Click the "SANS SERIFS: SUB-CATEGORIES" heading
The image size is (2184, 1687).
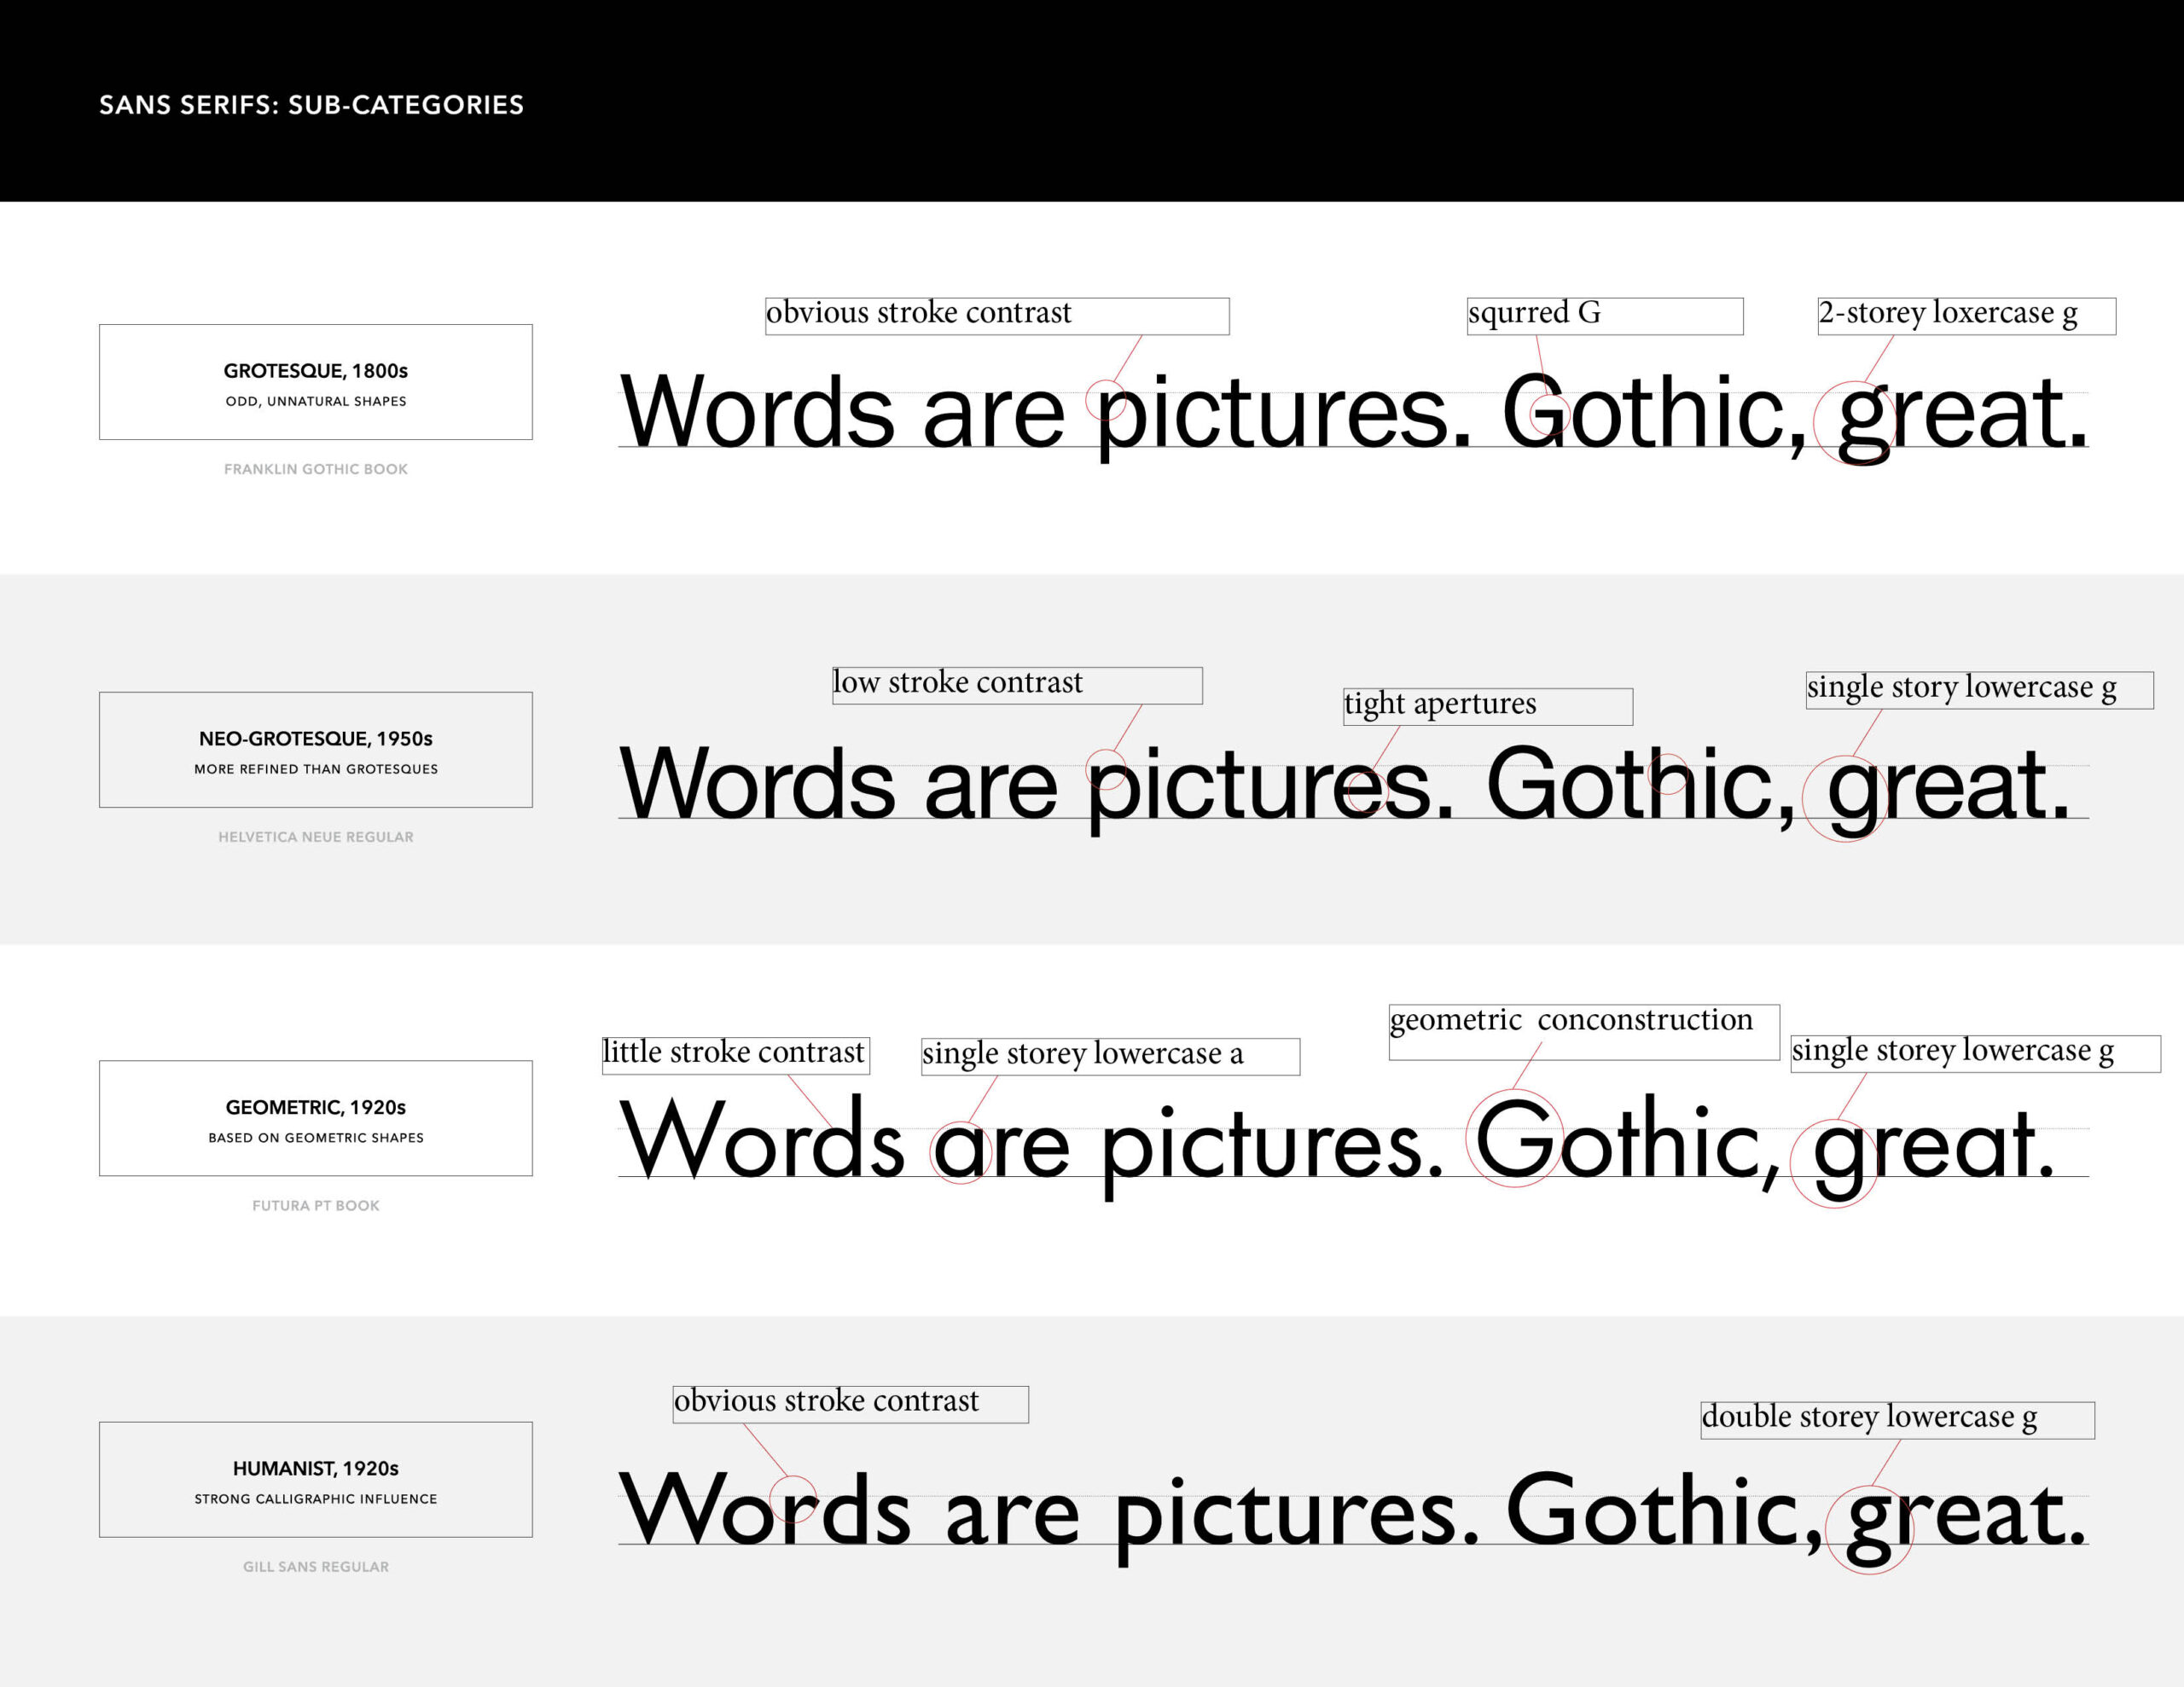311,105
